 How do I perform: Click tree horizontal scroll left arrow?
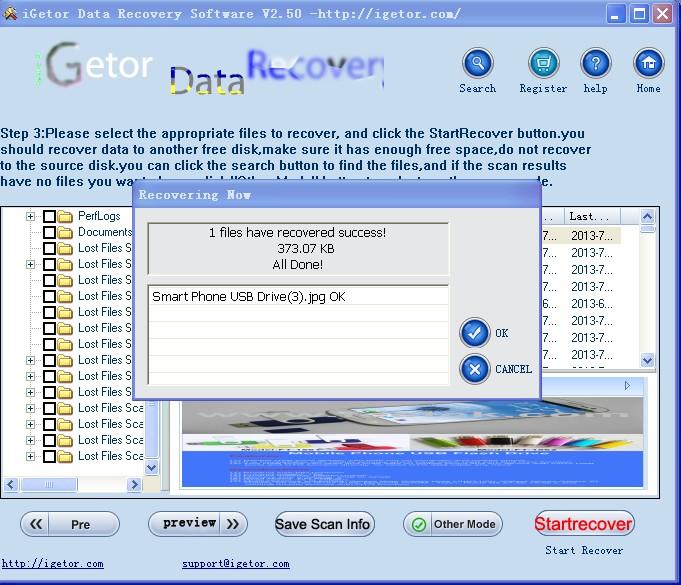(10, 484)
